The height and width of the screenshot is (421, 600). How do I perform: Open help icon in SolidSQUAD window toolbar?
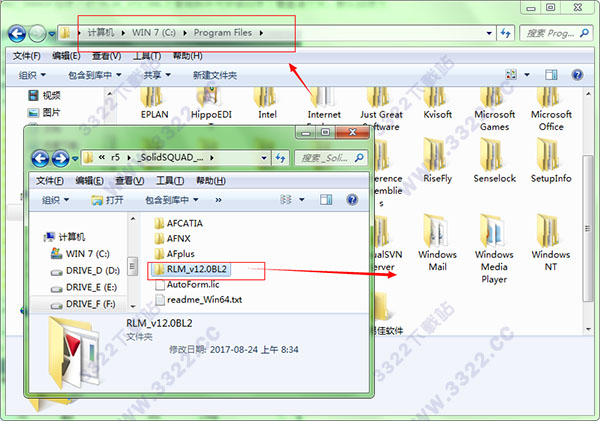[352, 199]
